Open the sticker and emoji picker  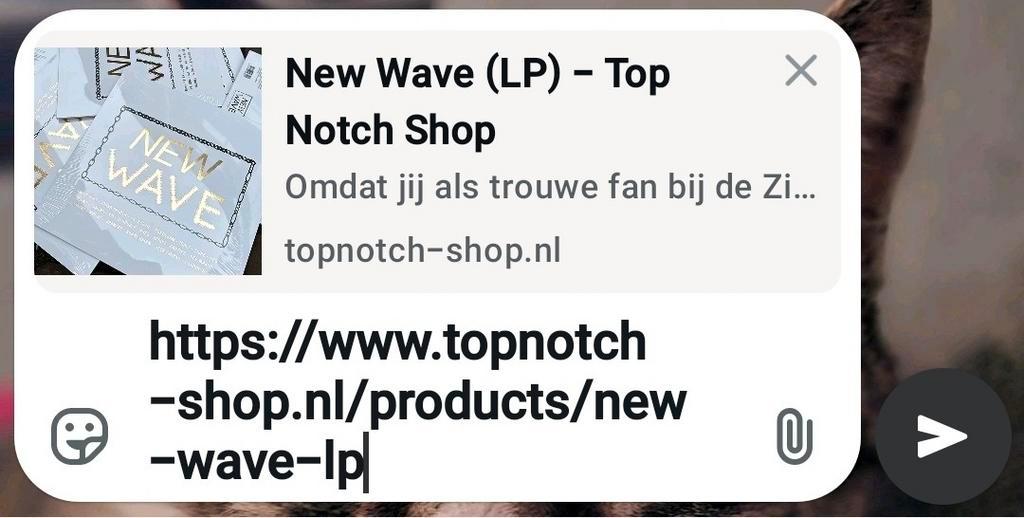point(79,436)
